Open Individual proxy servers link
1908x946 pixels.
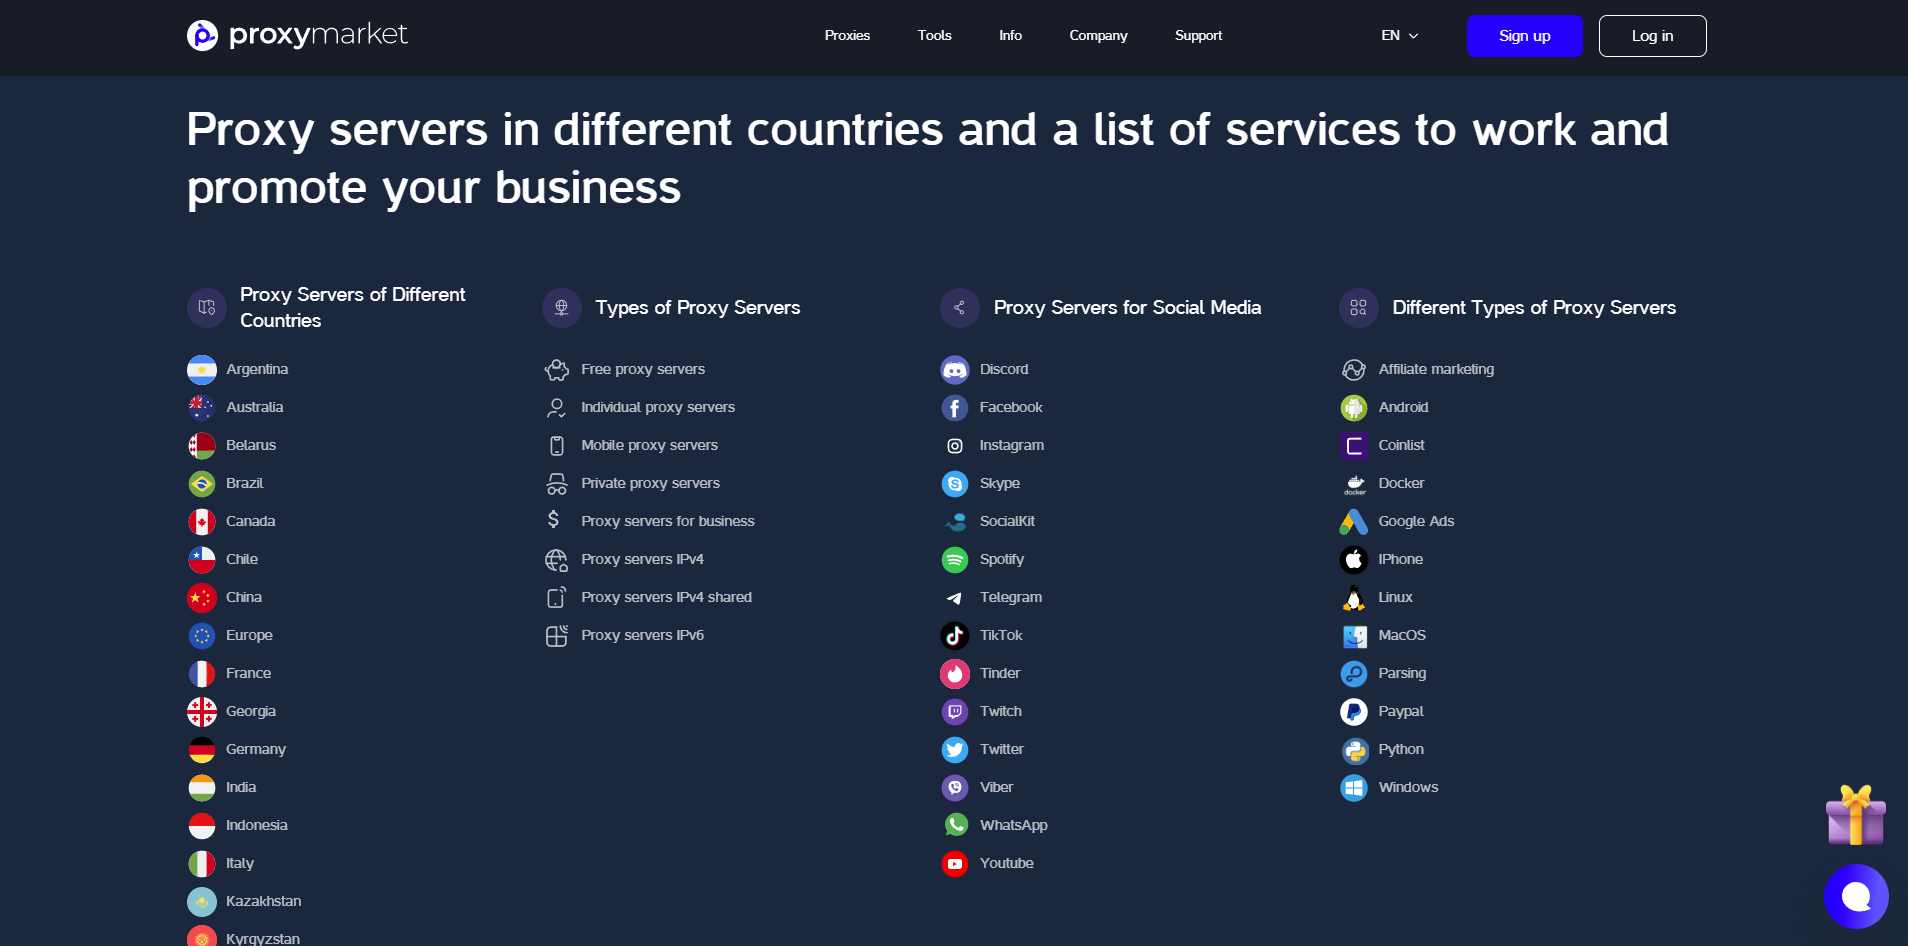[x=658, y=408]
